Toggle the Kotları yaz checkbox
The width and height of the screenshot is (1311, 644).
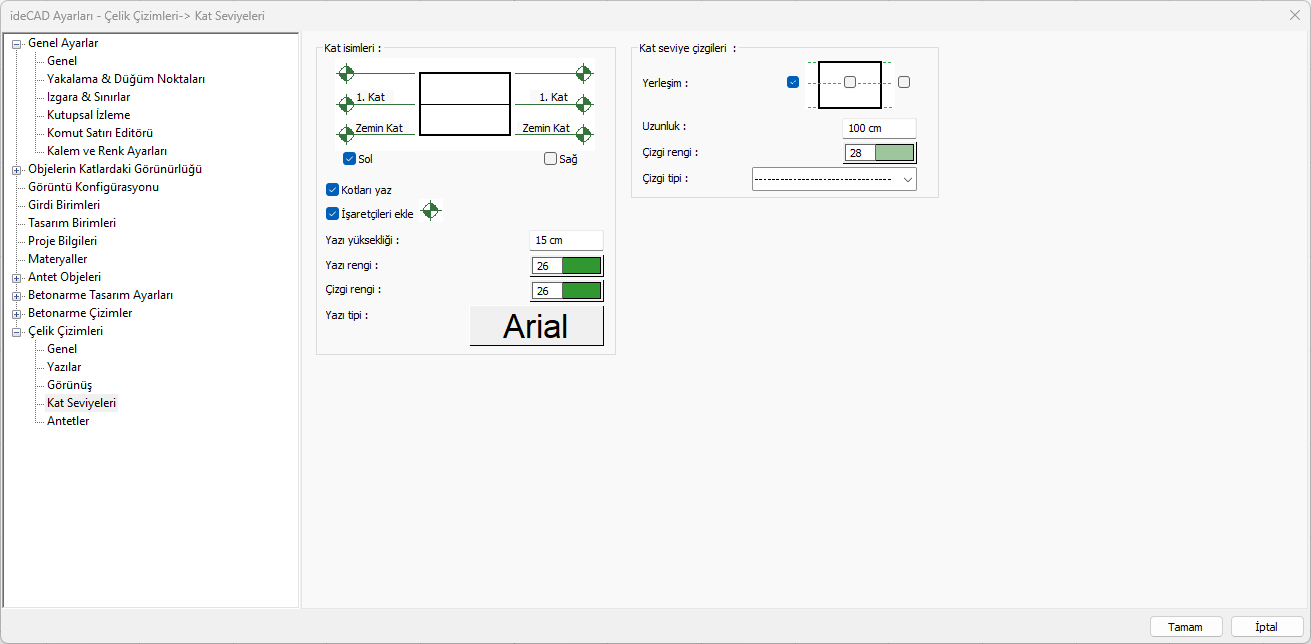click(x=333, y=189)
